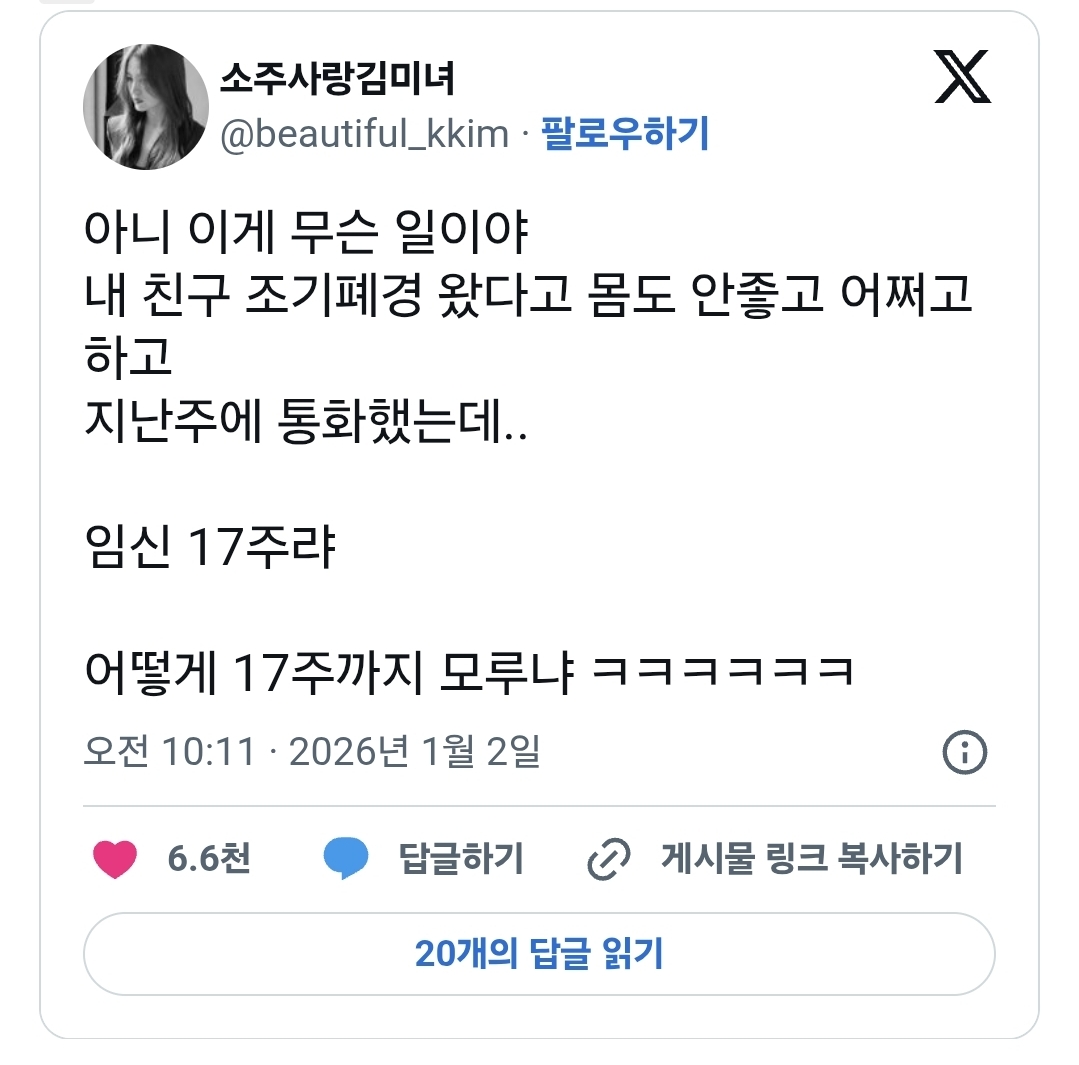Open the timestamp 오전 10:11 link
Image resolution: width=1079 pixels, height=1065 pixels.
point(169,751)
